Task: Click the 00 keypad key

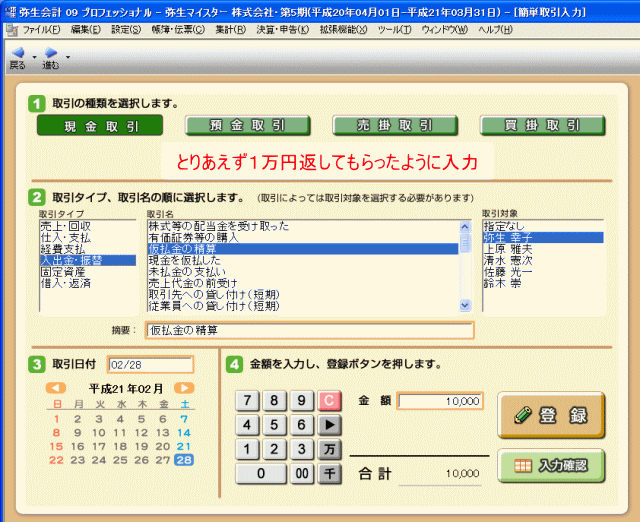Action: (302, 473)
